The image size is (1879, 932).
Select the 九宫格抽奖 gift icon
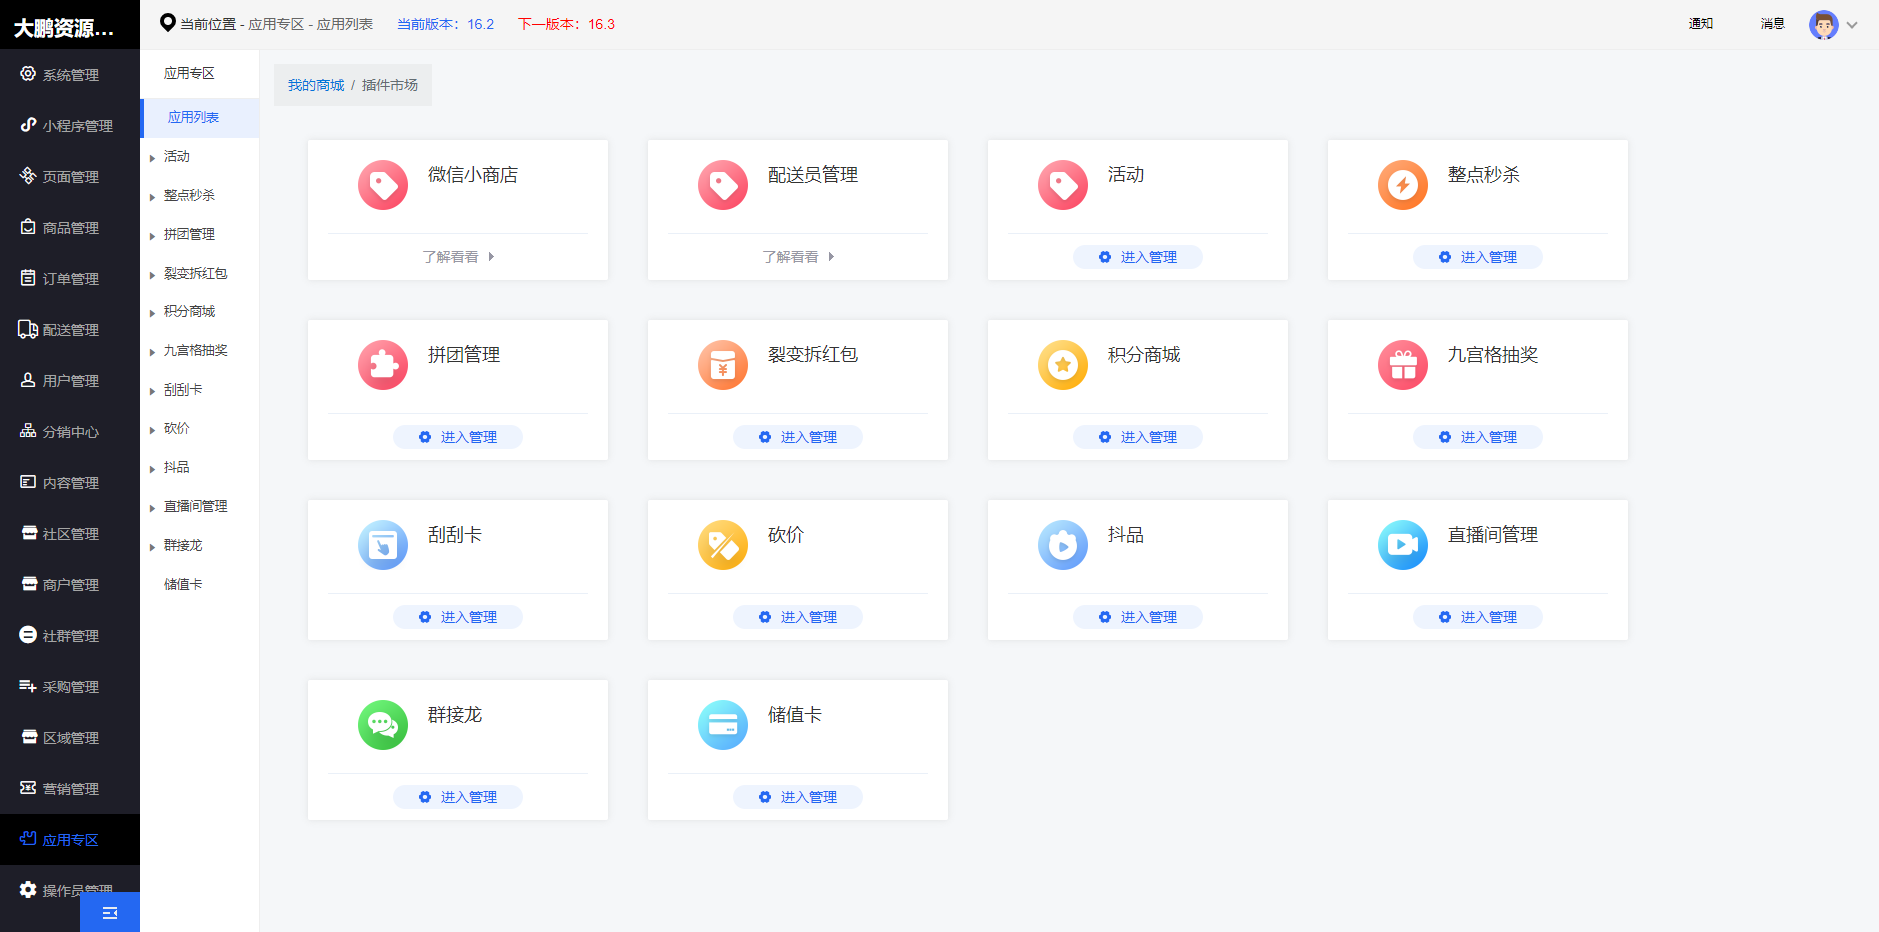(x=1403, y=365)
